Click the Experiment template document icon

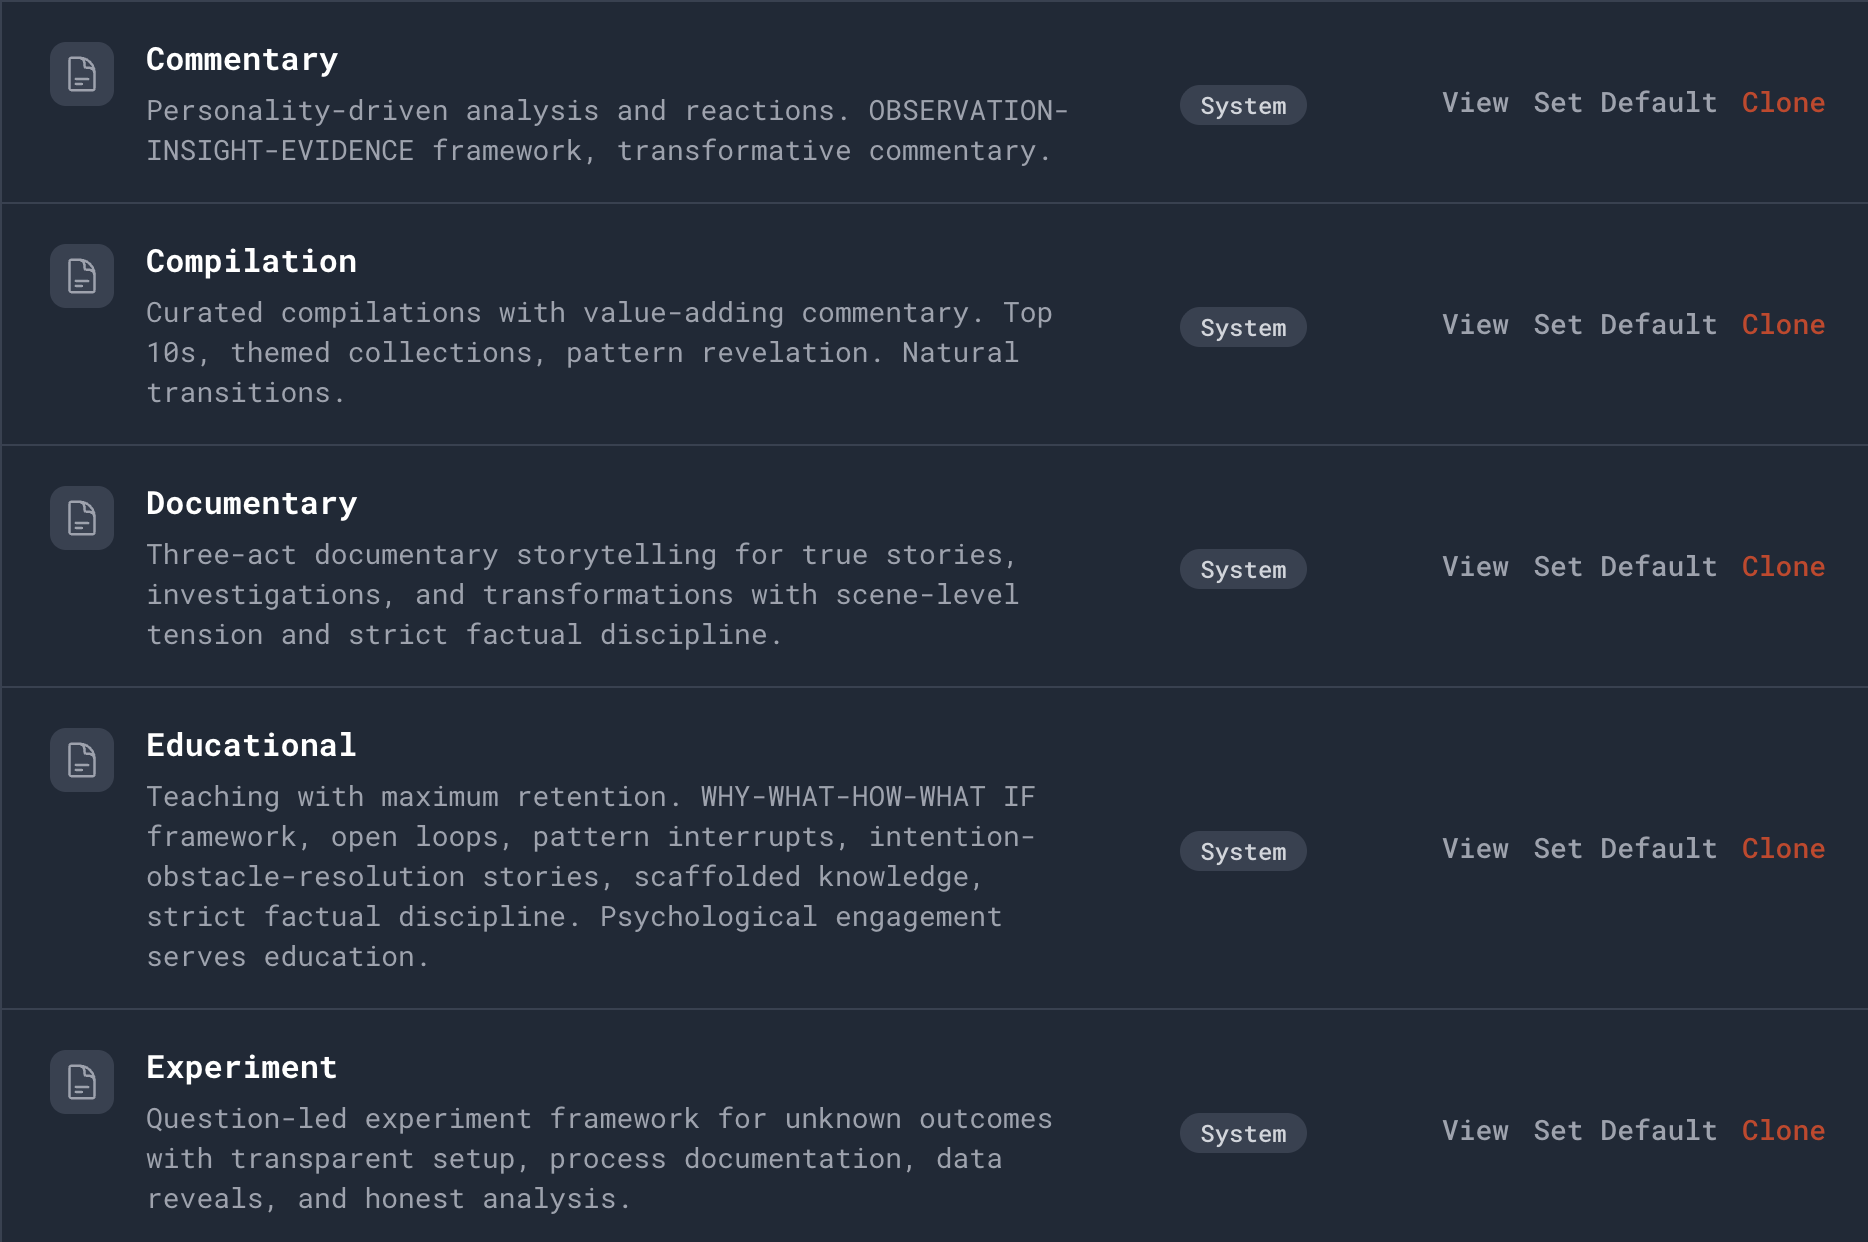(81, 1082)
